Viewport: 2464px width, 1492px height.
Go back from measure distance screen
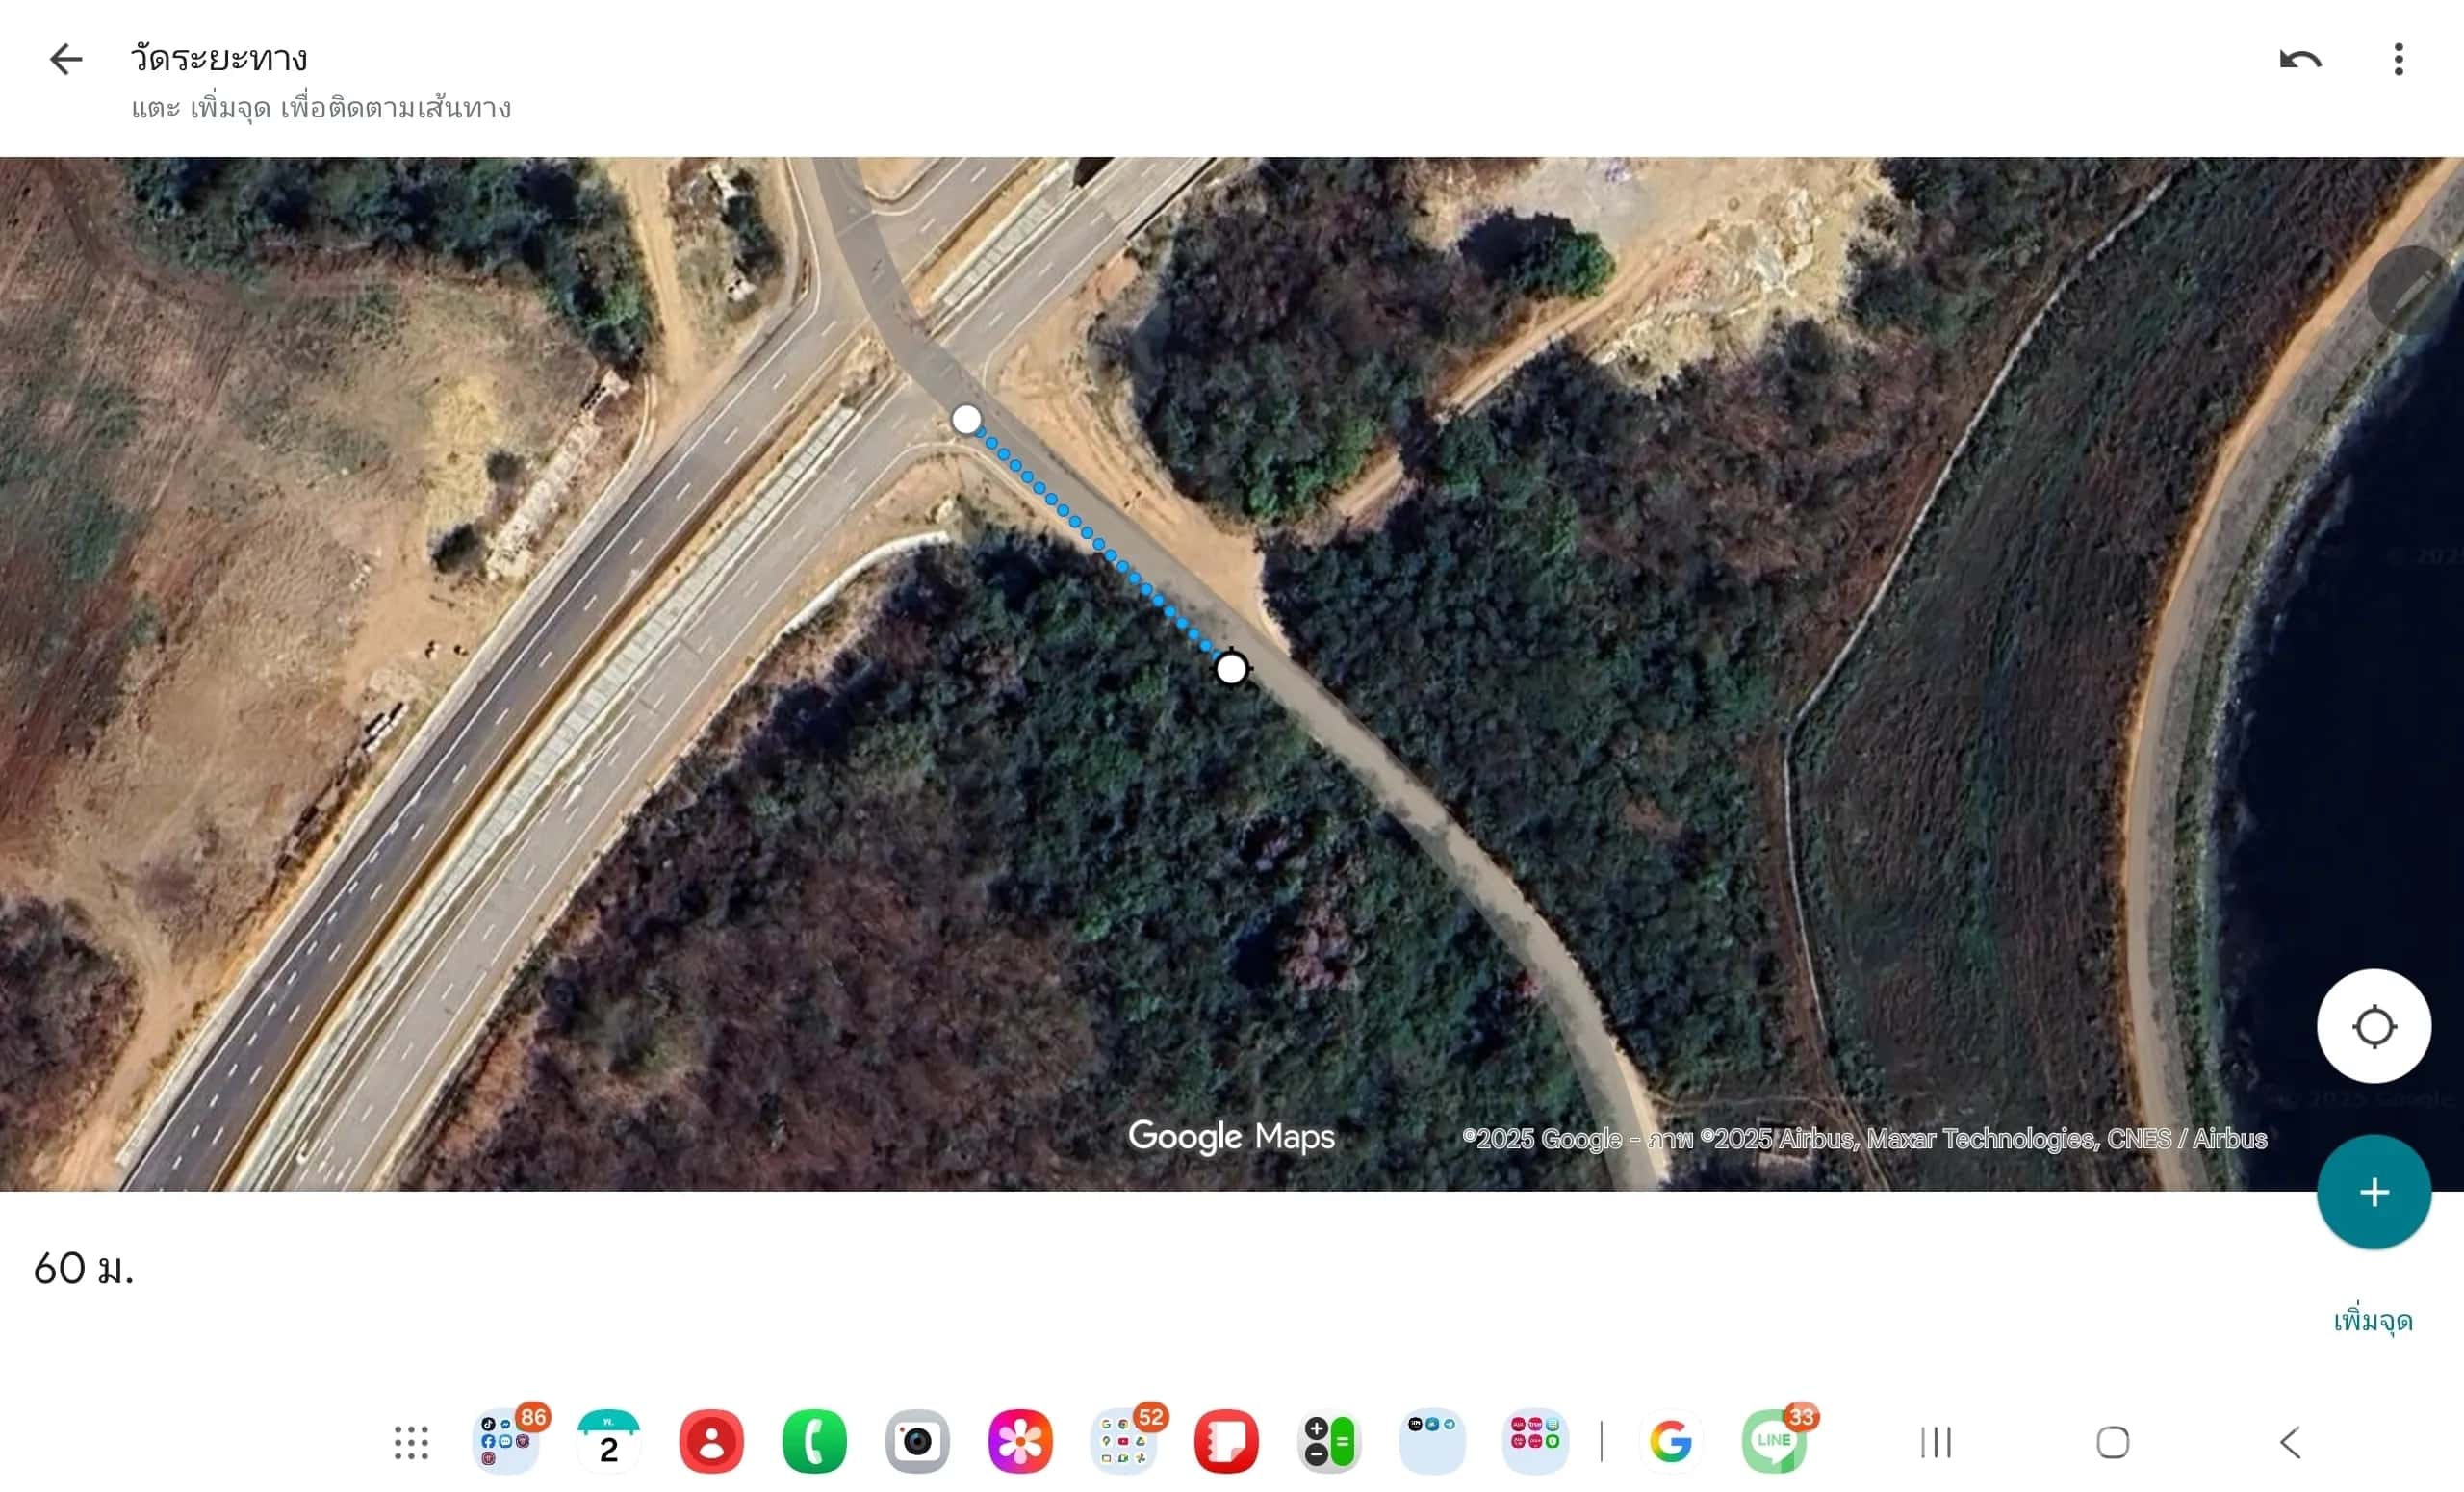(x=66, y=59)
